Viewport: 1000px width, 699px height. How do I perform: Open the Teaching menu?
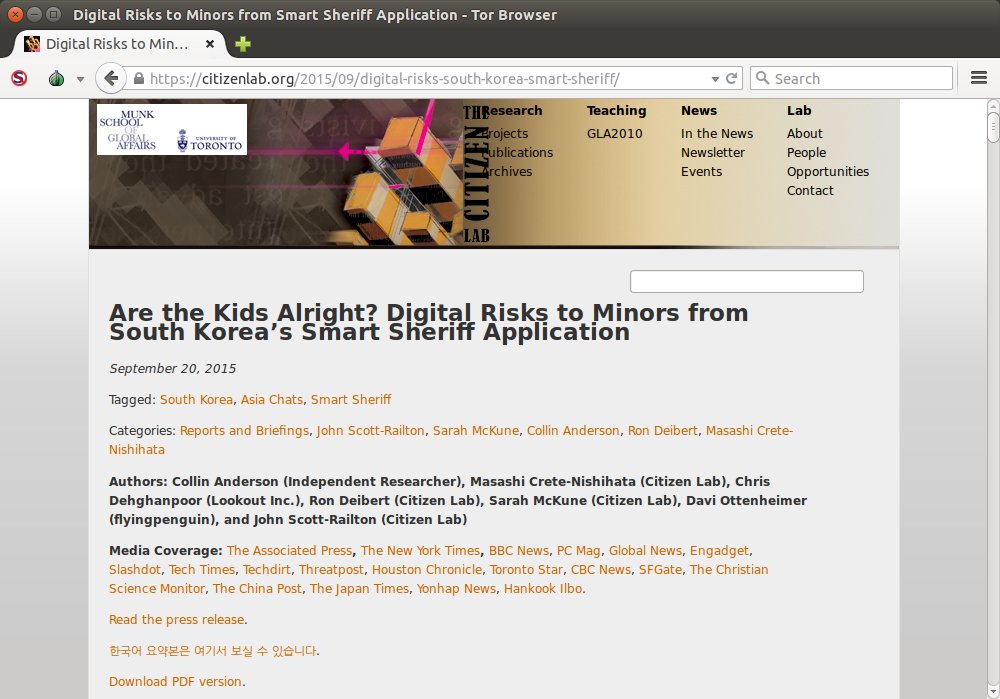point(617,110)
